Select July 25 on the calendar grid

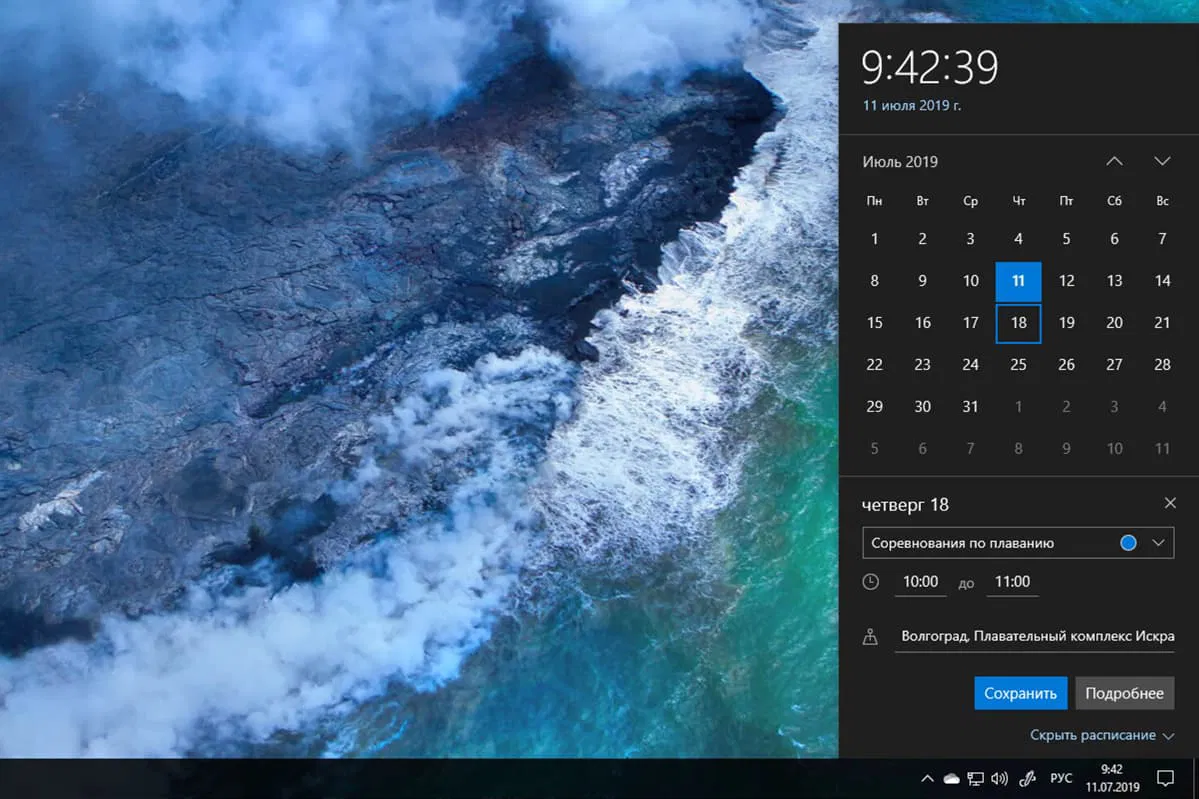coord(1018,364)
